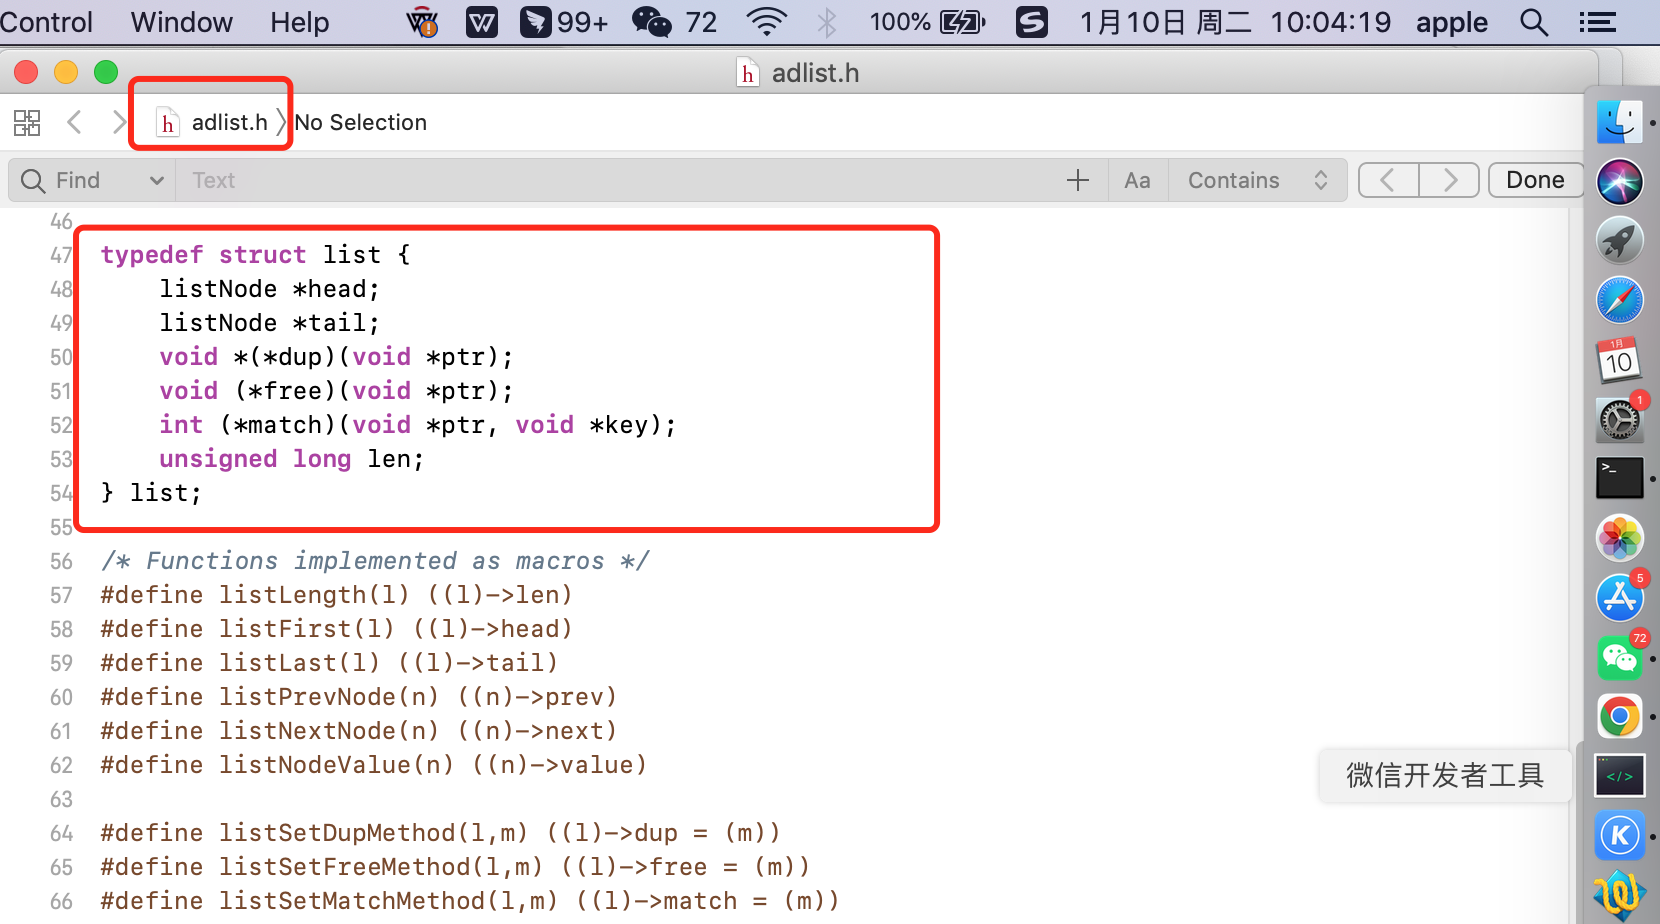Toggle case sensitivity Aa option
Image resolution: width=1660 pixels, height=924 pixels.
point(1137,180)
